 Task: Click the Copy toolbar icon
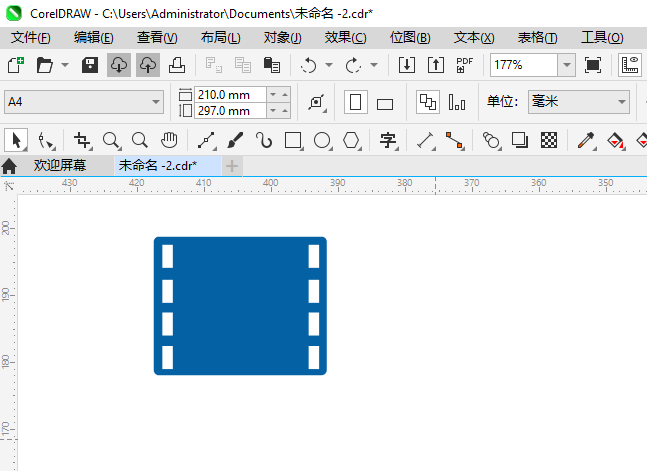tap(243, 65)
